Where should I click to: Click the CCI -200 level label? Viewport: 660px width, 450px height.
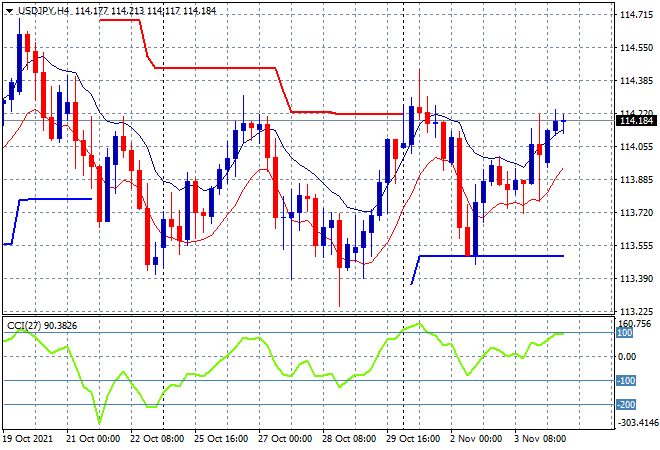pos(626,405)
